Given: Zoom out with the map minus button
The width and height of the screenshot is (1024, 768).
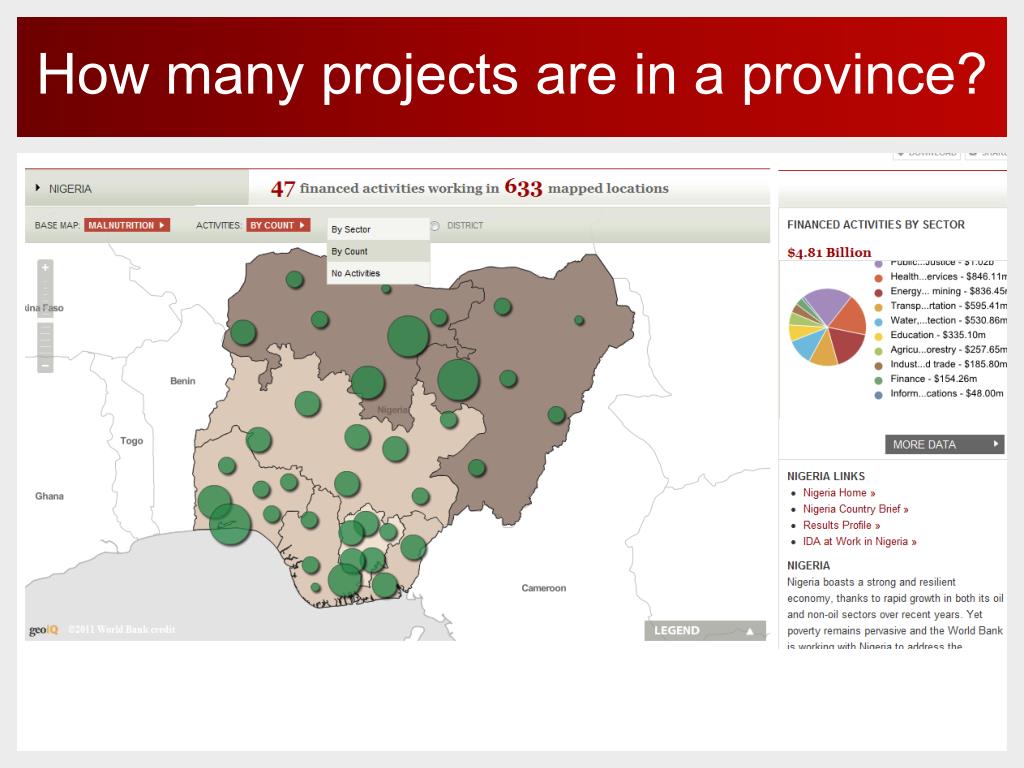Looking at the screenshot, I should pyautogui.click(x=45, y=366).
